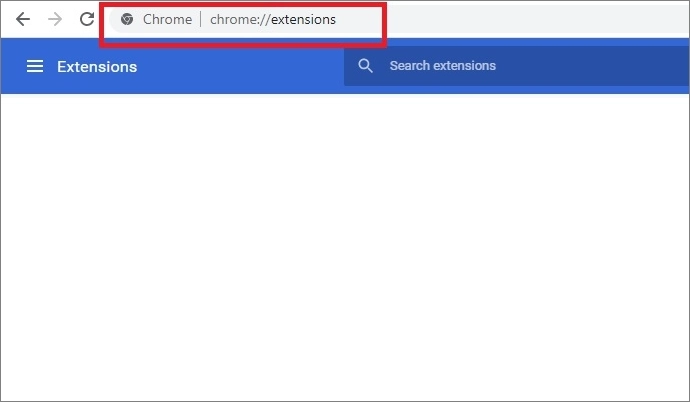Click the "Search extensions" placeholder text

coord(442,66)
